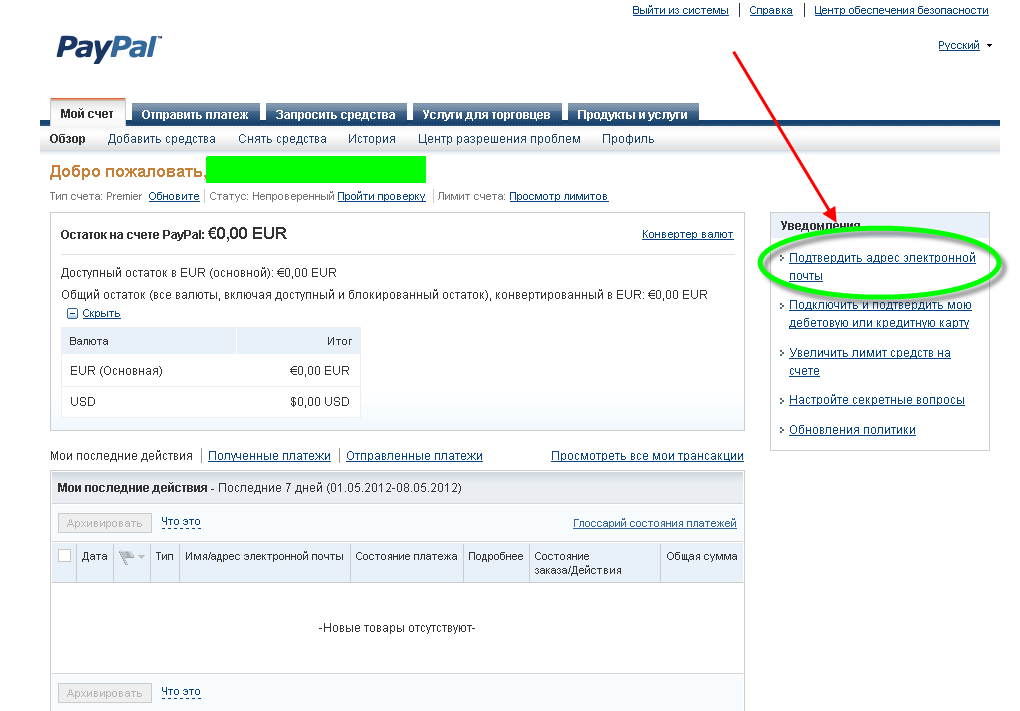Click the €0,00 EUR total cell

point(319,371)
